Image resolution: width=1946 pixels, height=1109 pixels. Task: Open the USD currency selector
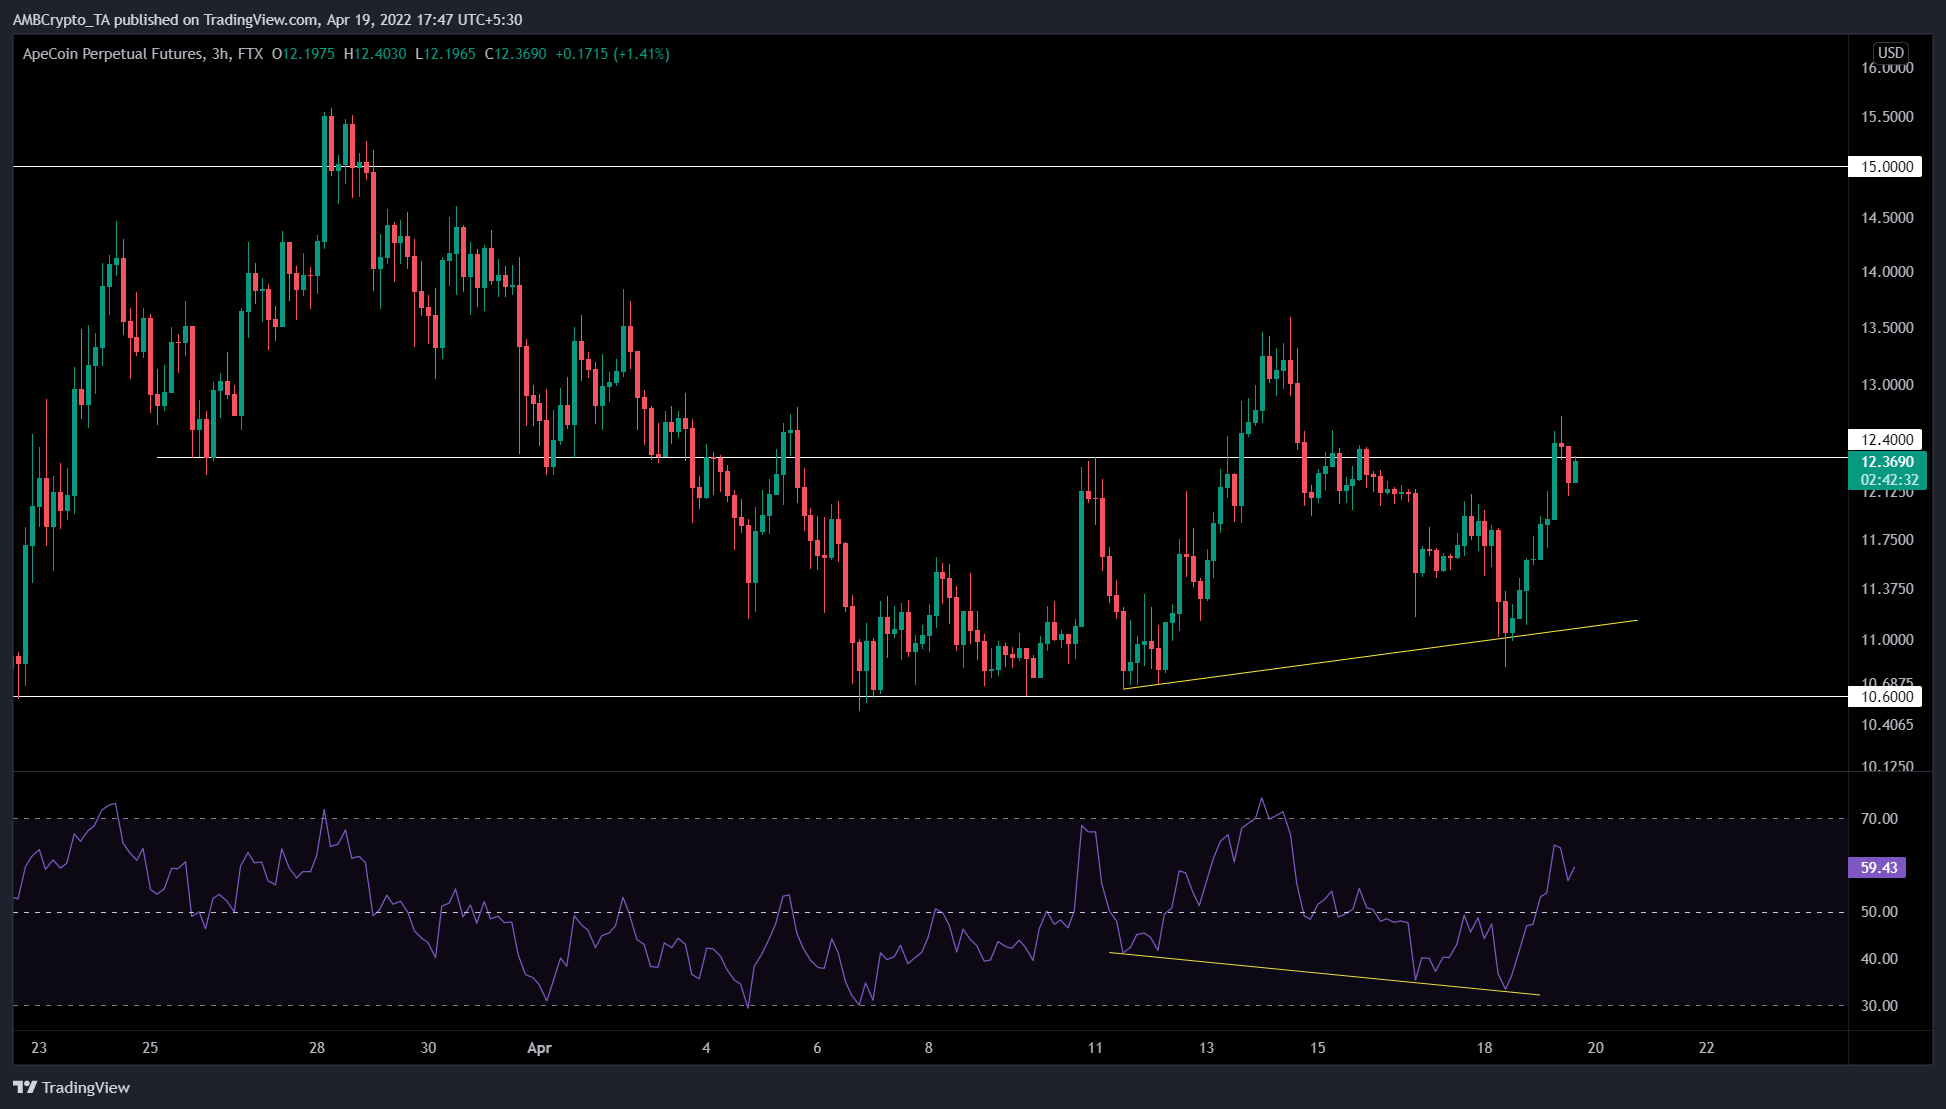tap(1890, 53)
